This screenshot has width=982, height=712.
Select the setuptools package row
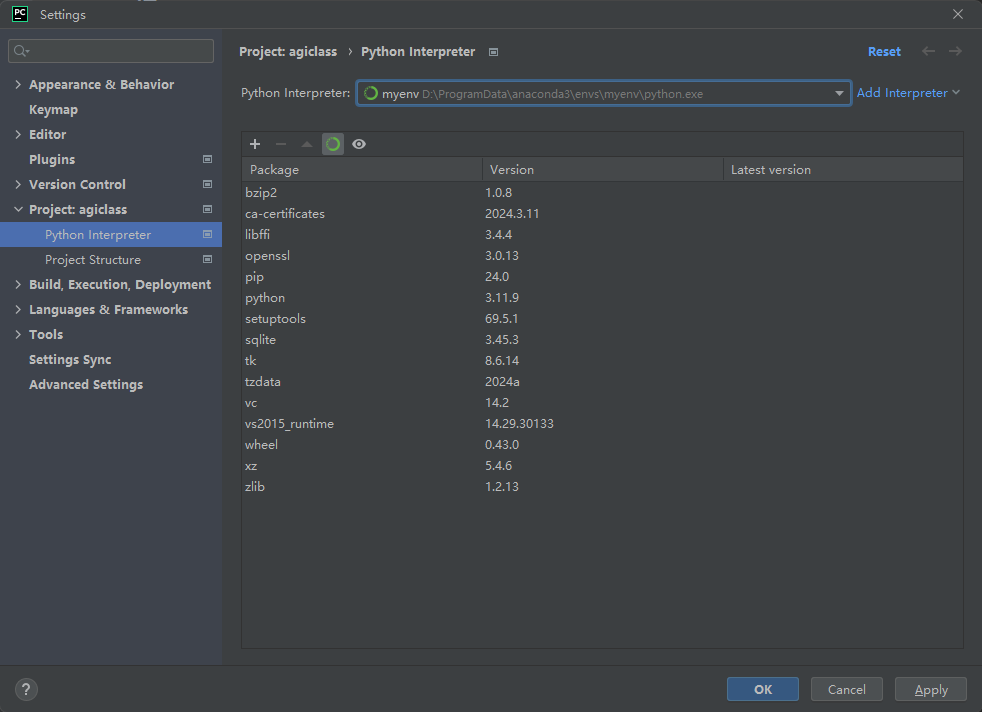tap(602, 318)
